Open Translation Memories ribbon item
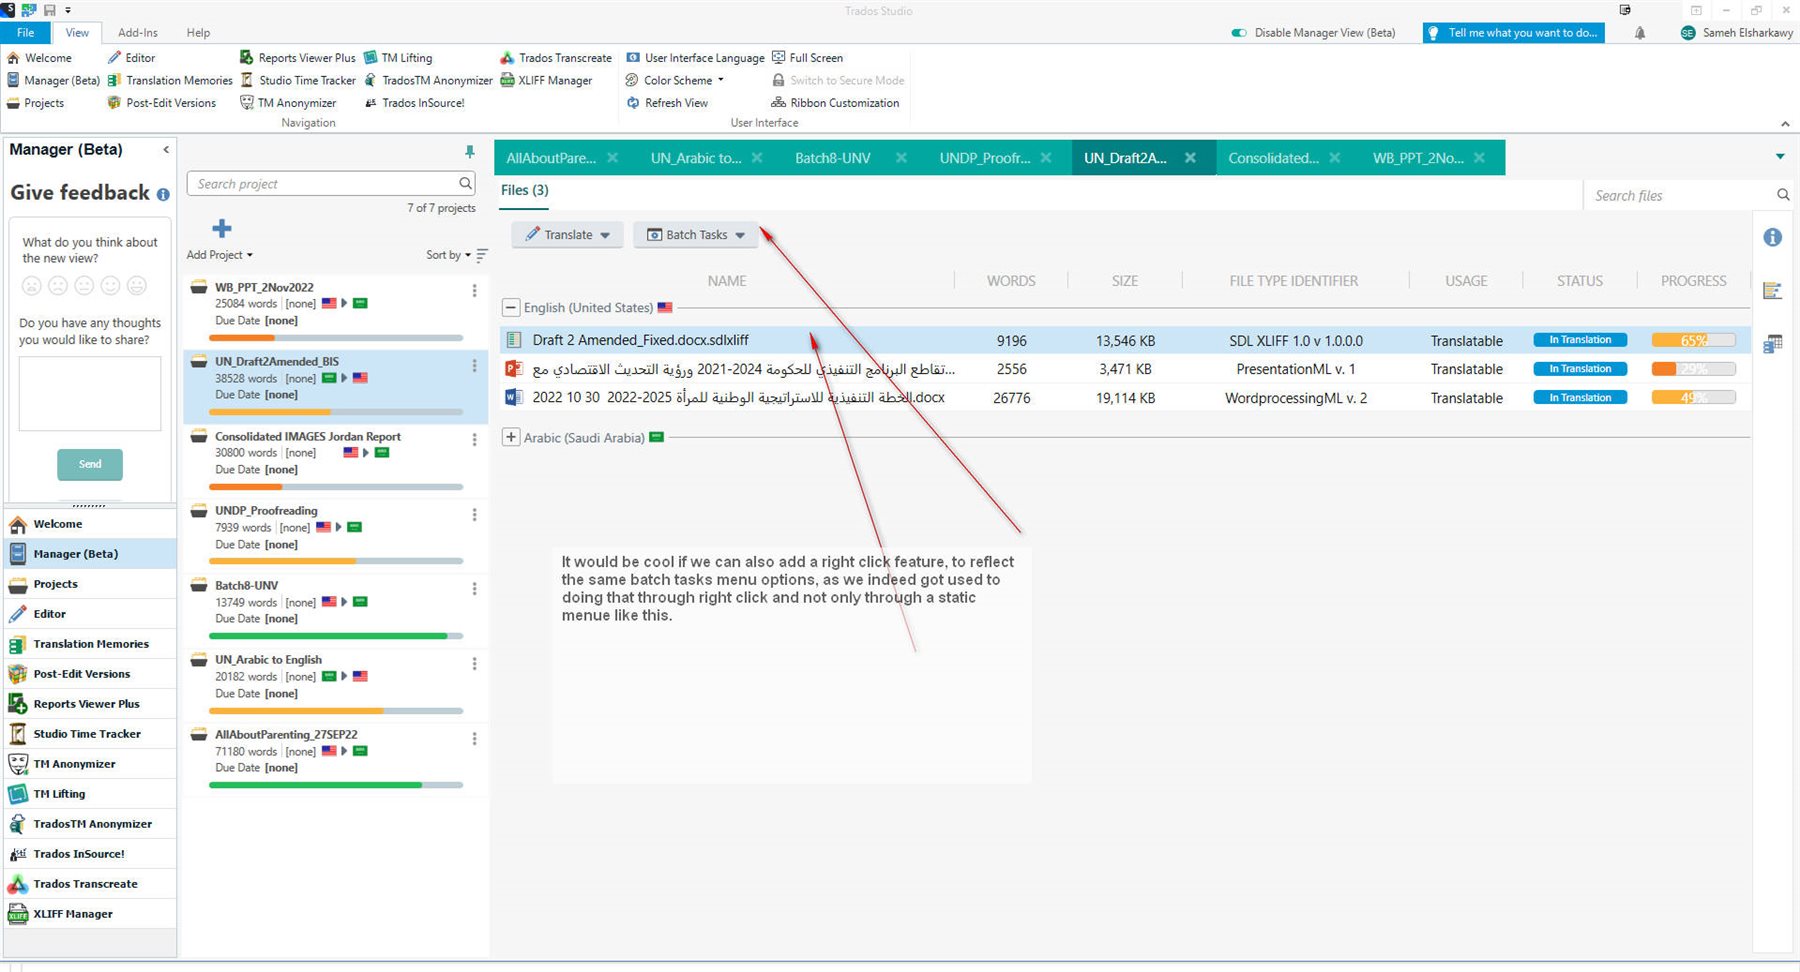This screenshot has width=1800, height=972. pyautogui.click(x=169, y=80)
